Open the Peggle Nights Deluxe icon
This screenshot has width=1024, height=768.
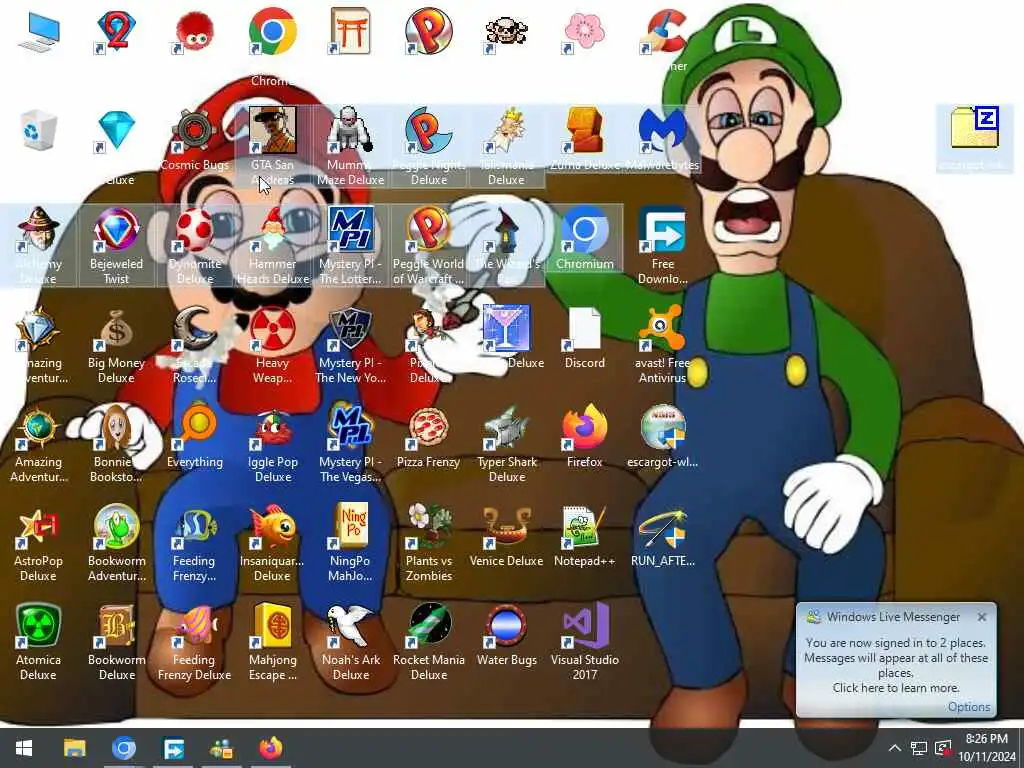tap(428, 131)
